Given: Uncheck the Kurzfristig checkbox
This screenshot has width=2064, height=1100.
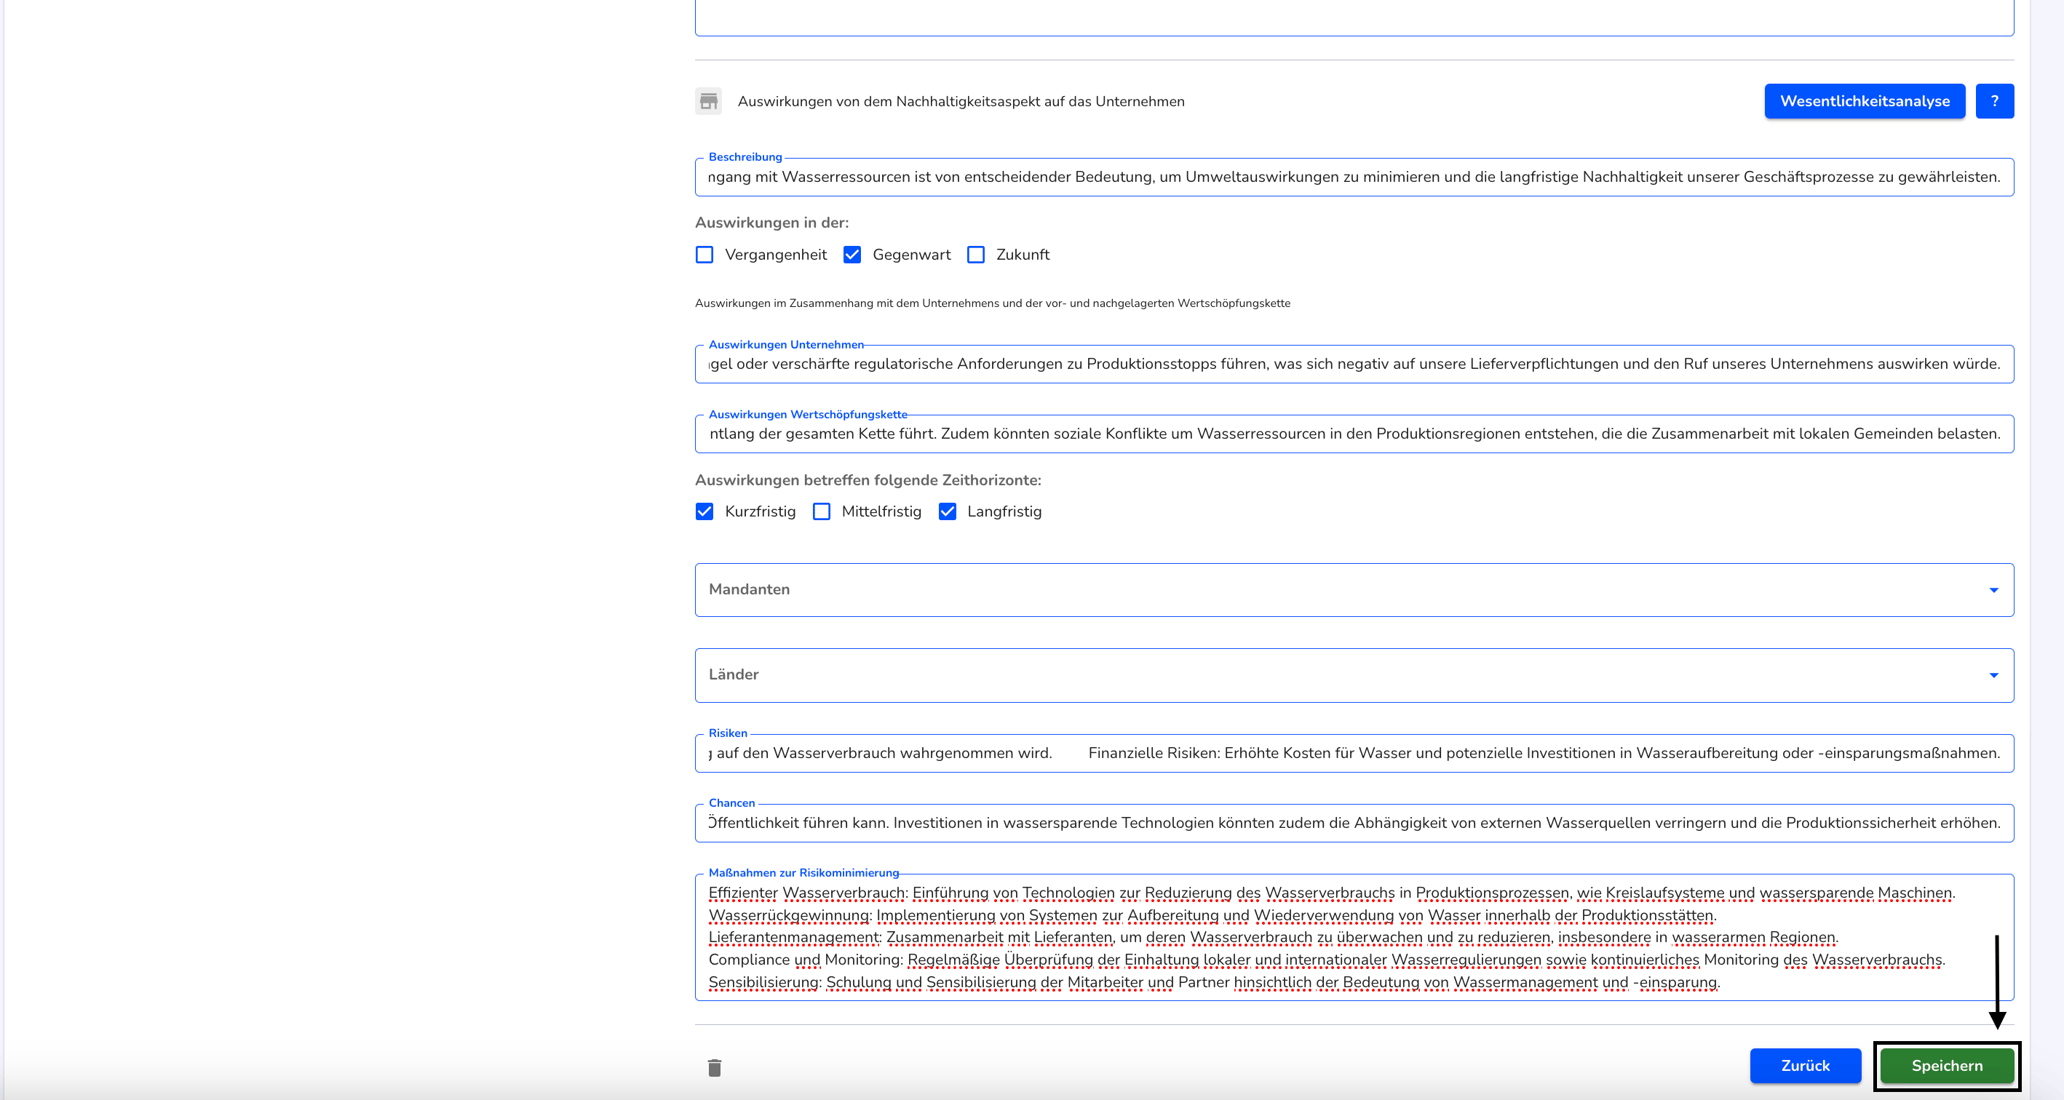Looking at the screenshot, I should [705, 512].
